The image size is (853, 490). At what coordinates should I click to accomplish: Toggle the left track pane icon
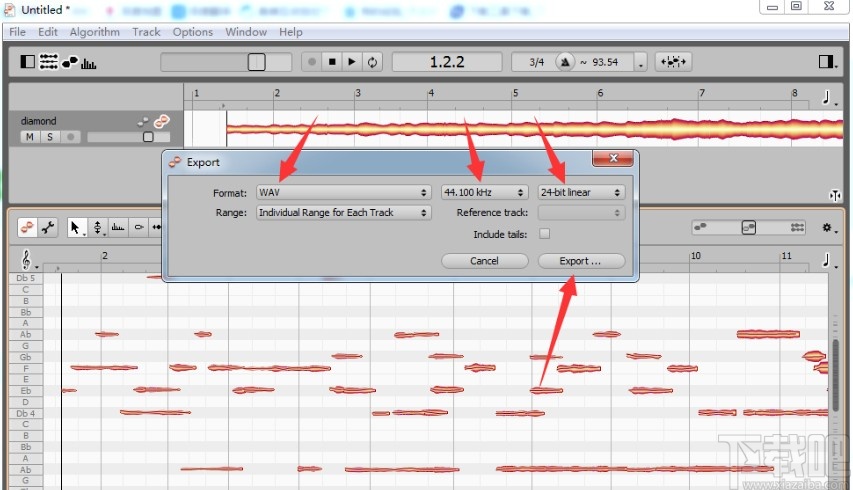click(27, 61)
